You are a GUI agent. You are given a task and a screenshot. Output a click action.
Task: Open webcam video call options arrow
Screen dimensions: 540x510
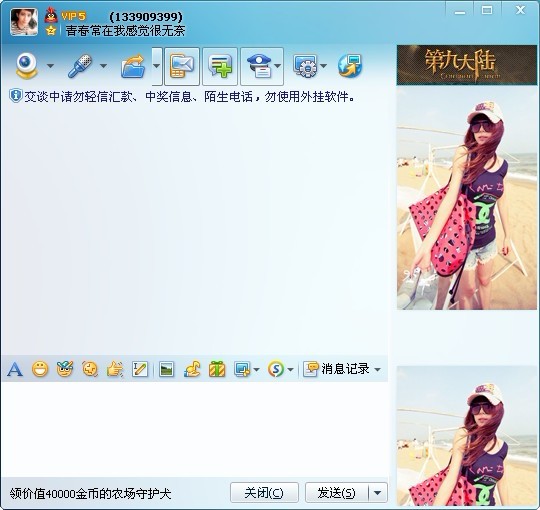pos(50,65)
